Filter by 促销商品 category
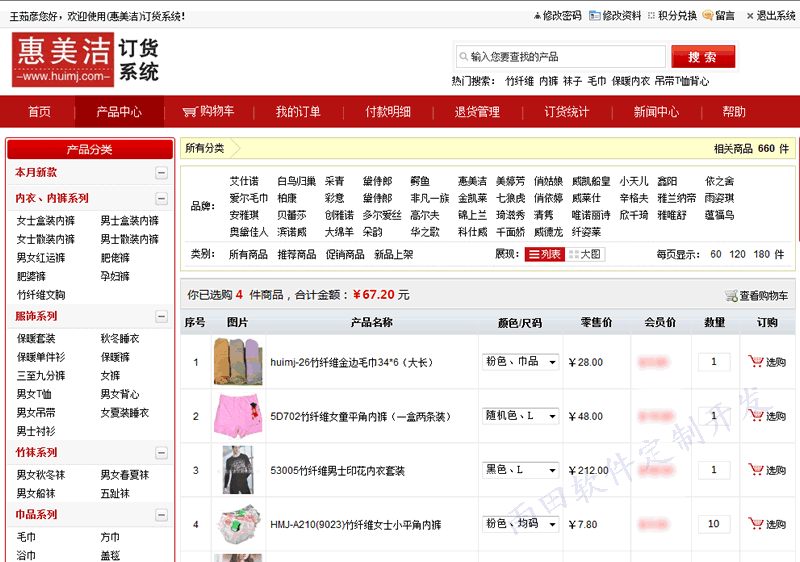The image size is (800, 562). [345, 254]
